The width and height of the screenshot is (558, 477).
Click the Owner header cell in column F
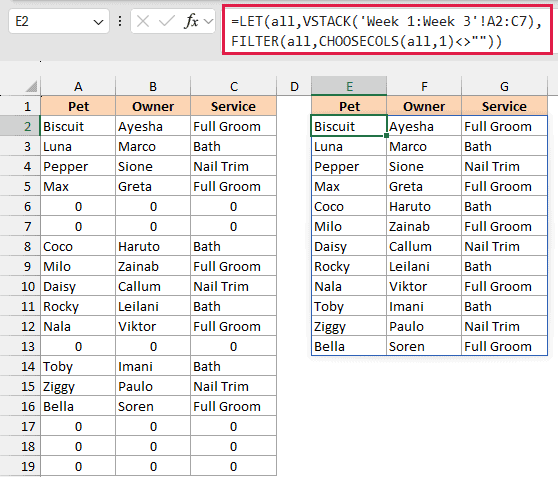(424, 106)
